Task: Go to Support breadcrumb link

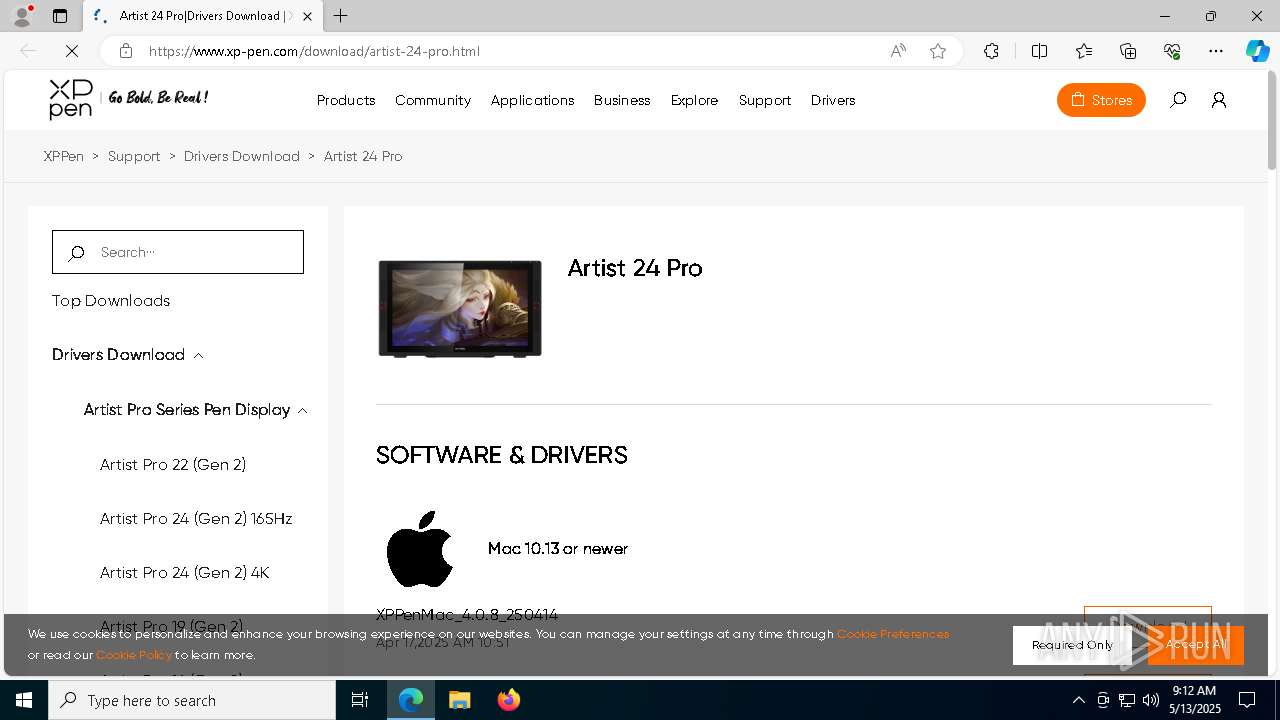Action: tap(134, 156)
